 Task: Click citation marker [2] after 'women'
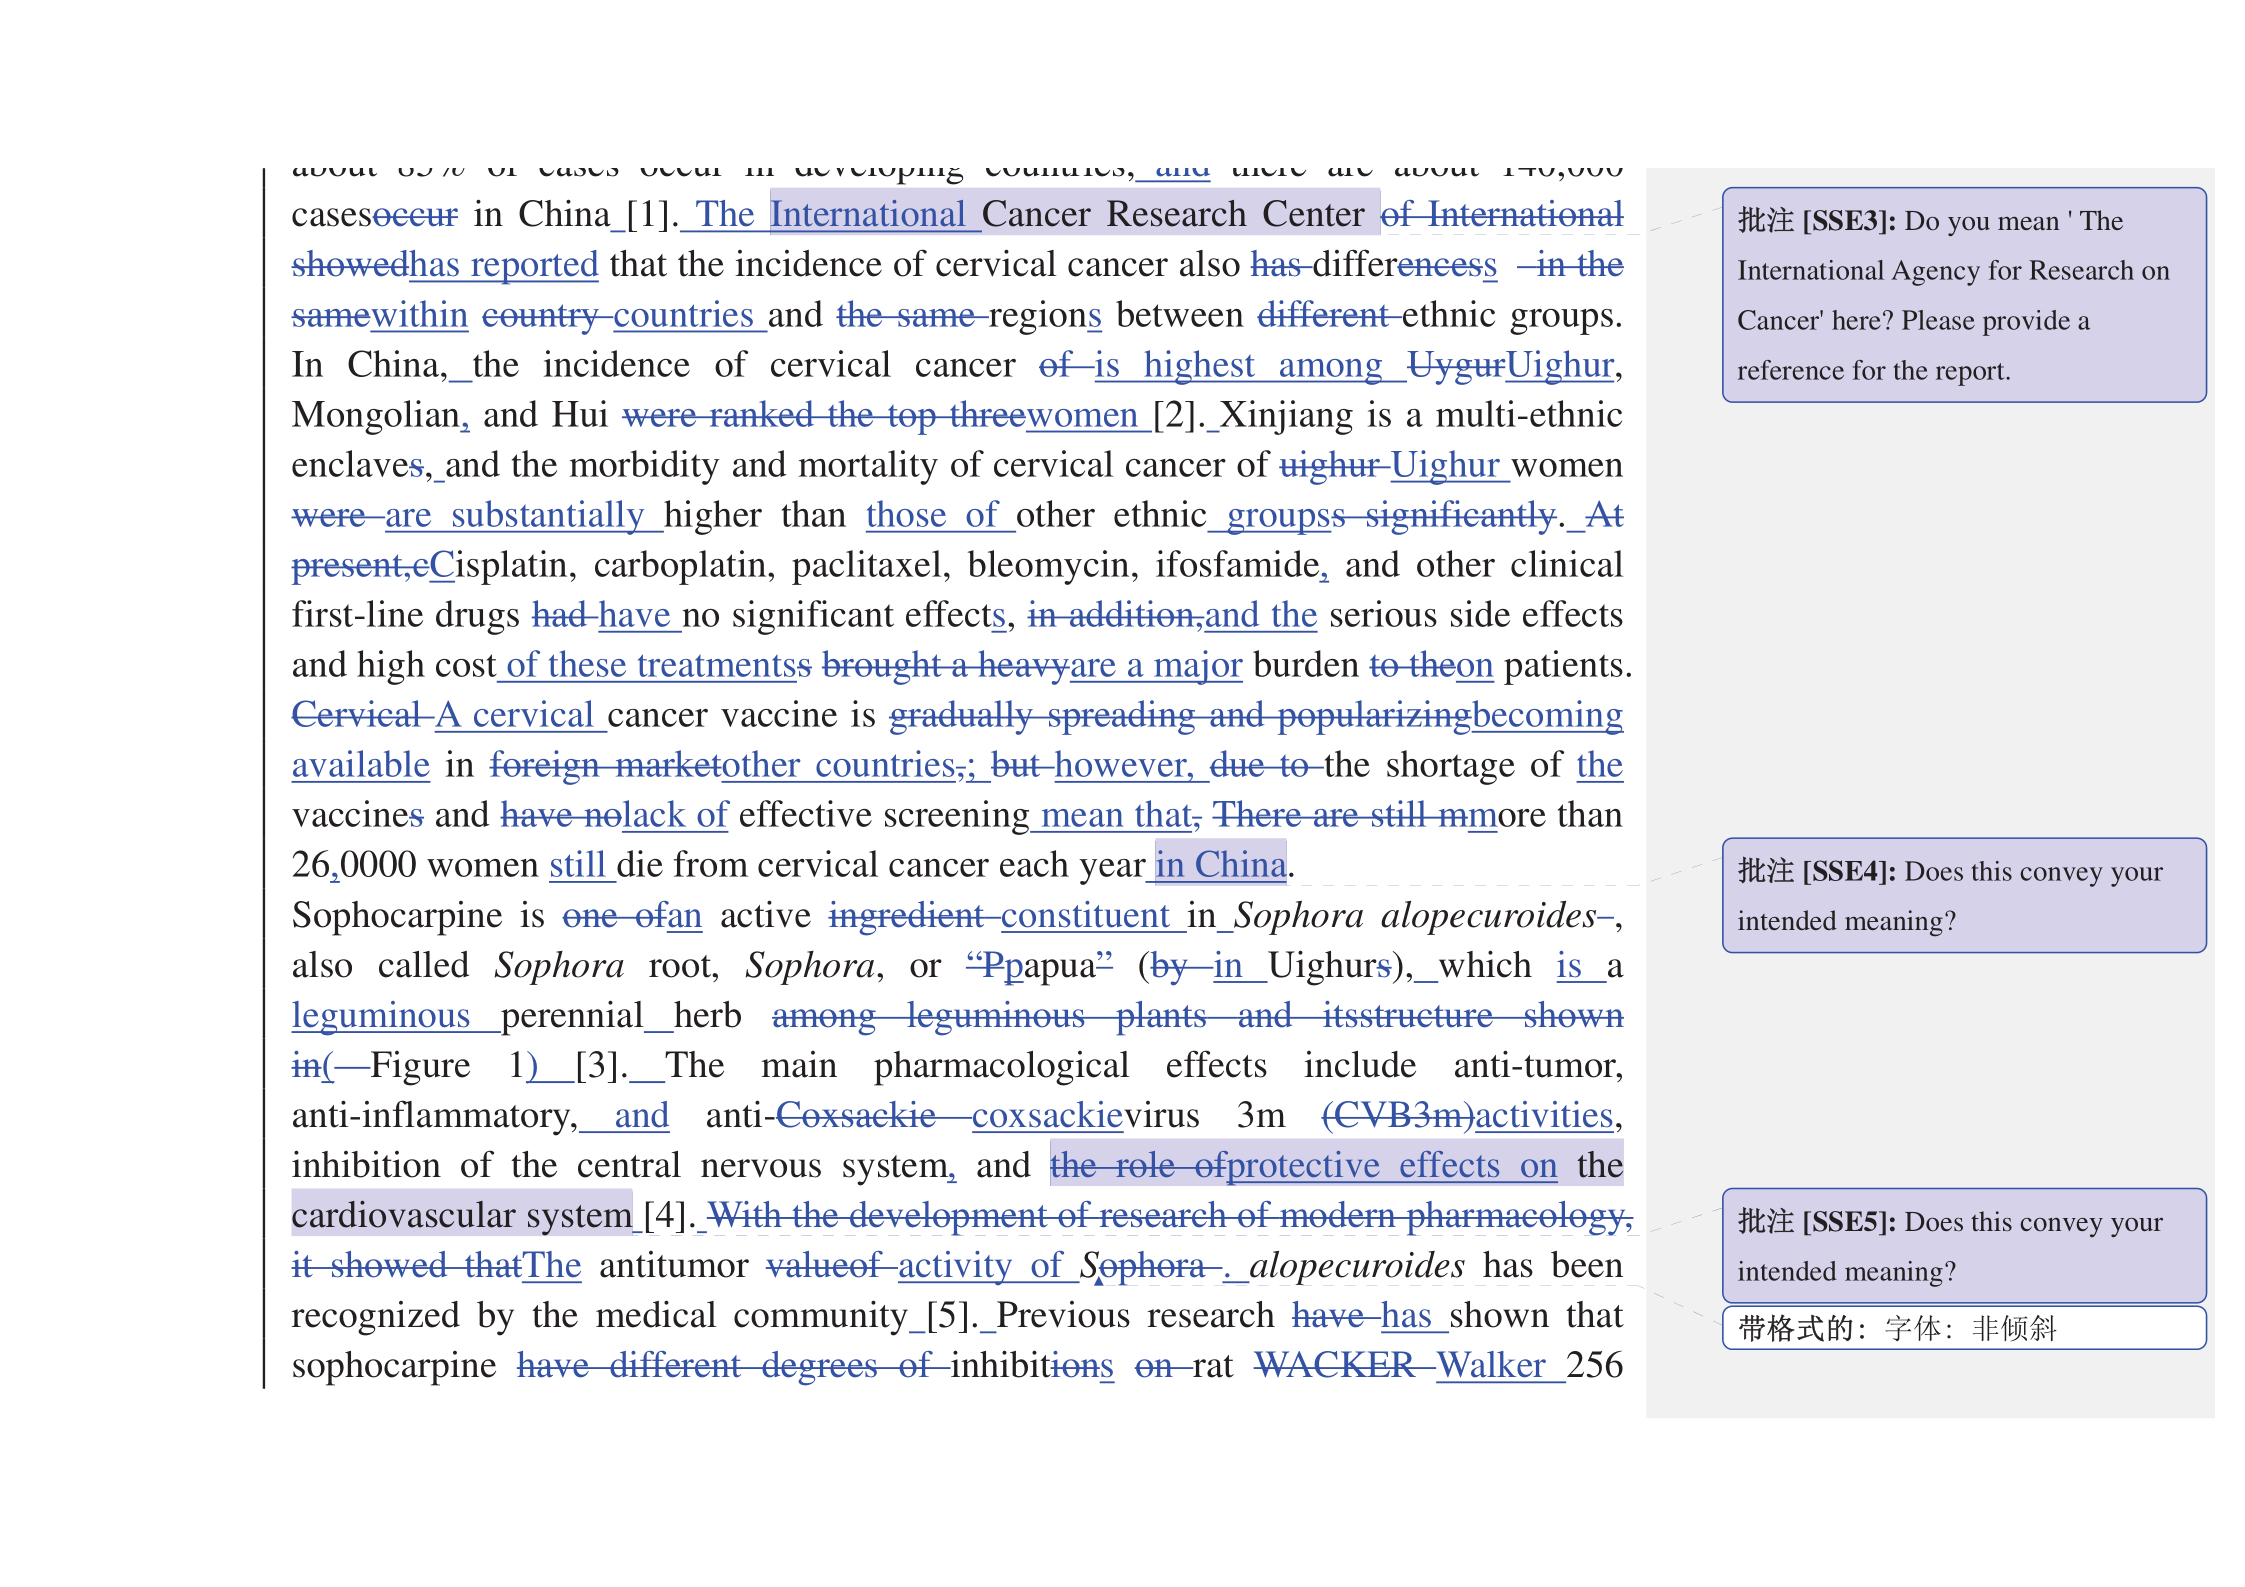coord(1177,415)
